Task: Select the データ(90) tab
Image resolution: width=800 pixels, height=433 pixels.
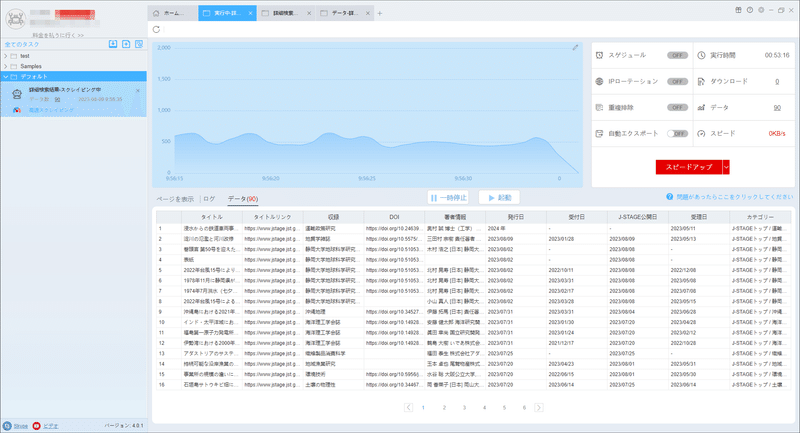Action: point(242,199)
